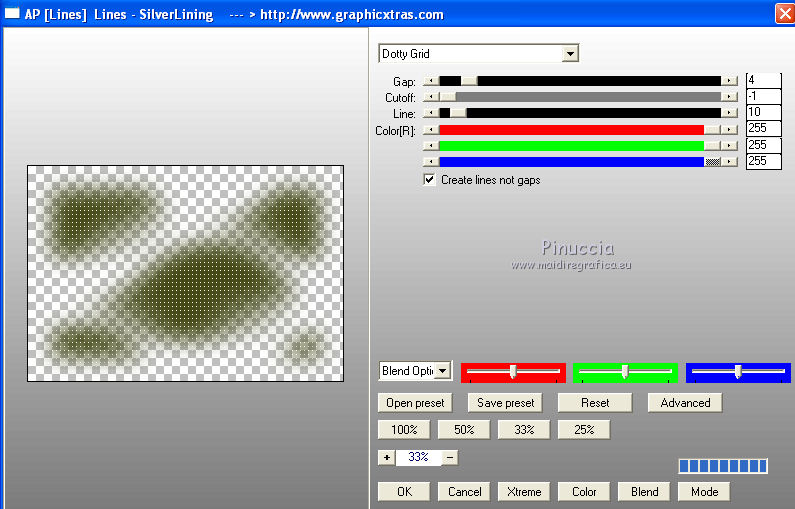Screen dimensions: 795x509
Task: Select the Line value field
Action: click(x=764, y=112)
